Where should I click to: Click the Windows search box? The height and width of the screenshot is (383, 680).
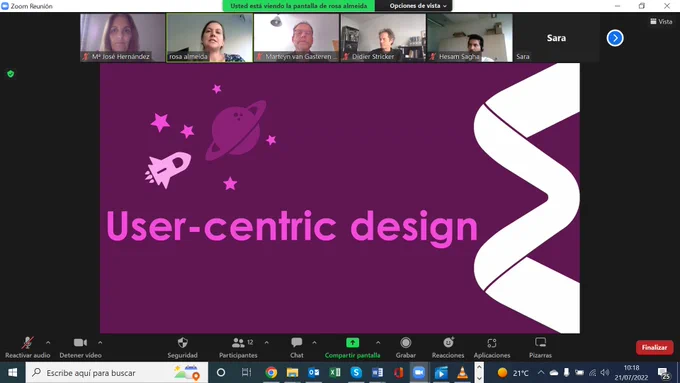tap(117, 373)
